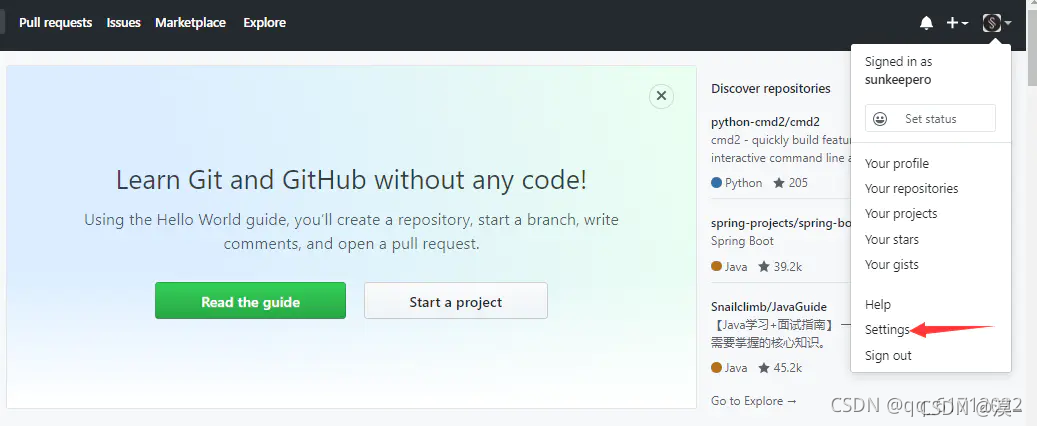
Task: Open Snailclimb/JavaGuide repository link
Action: (x=768, y=307)
